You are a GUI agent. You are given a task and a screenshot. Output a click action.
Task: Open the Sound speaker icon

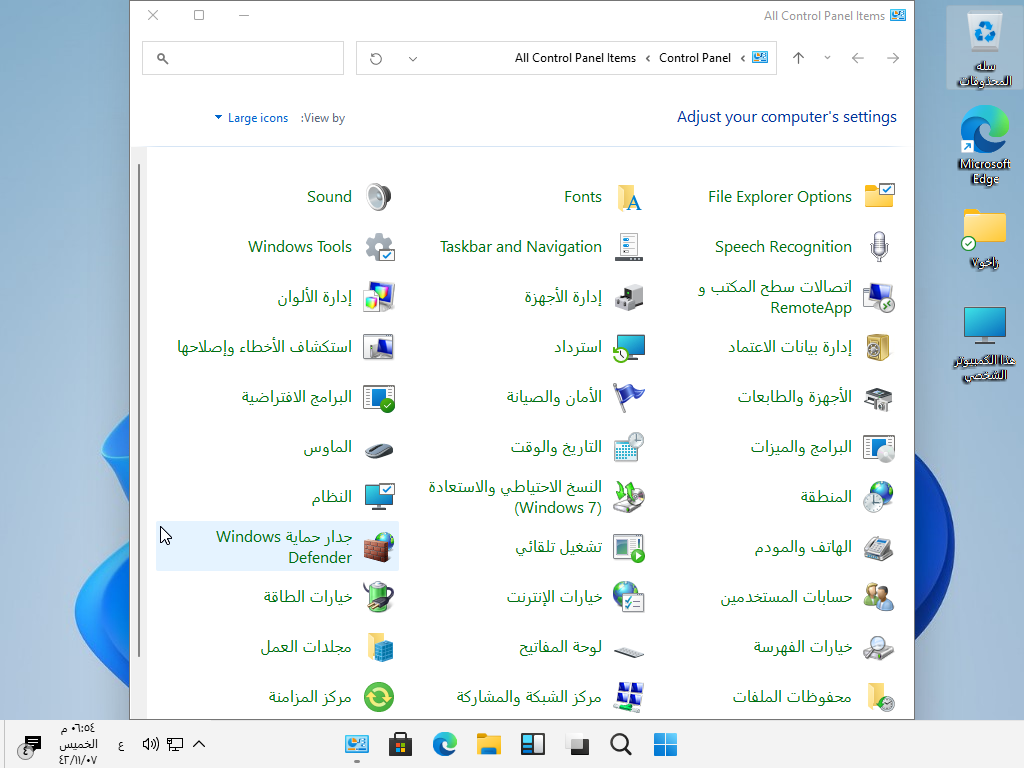pyautogui.click(x=379, y=197)
